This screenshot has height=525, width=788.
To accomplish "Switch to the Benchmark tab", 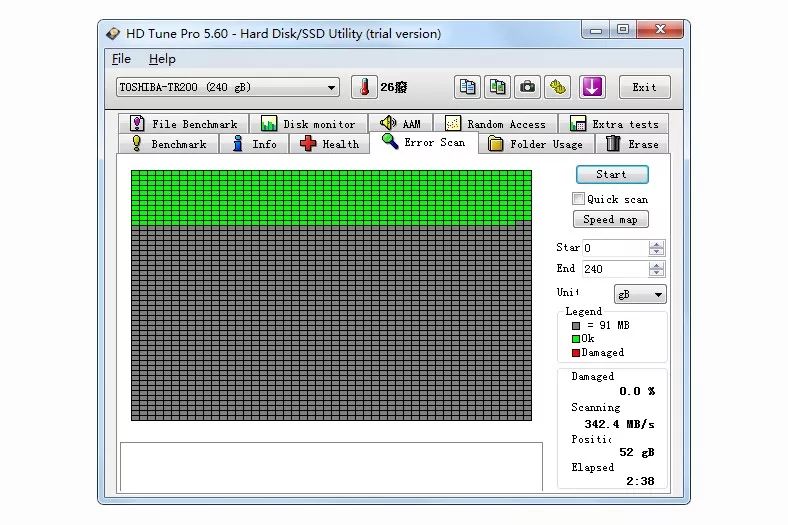I will pos(168,144).
